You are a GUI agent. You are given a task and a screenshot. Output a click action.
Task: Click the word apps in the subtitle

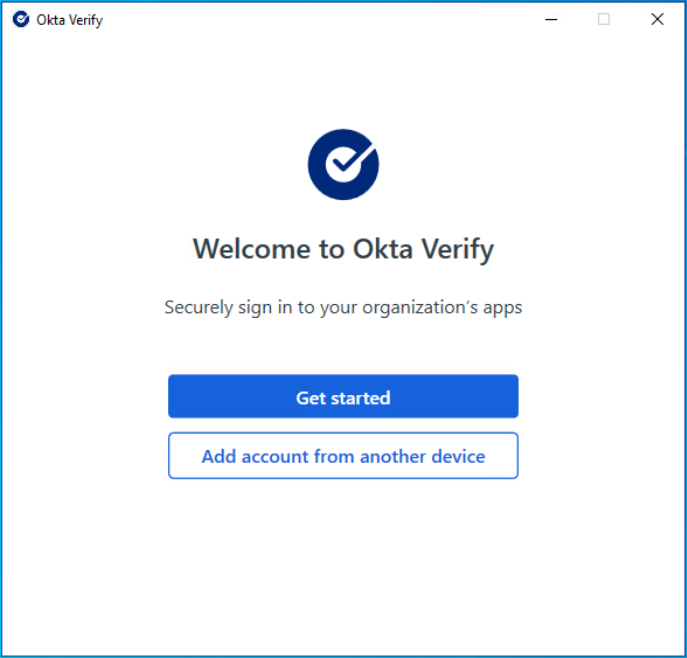point(503,308)
